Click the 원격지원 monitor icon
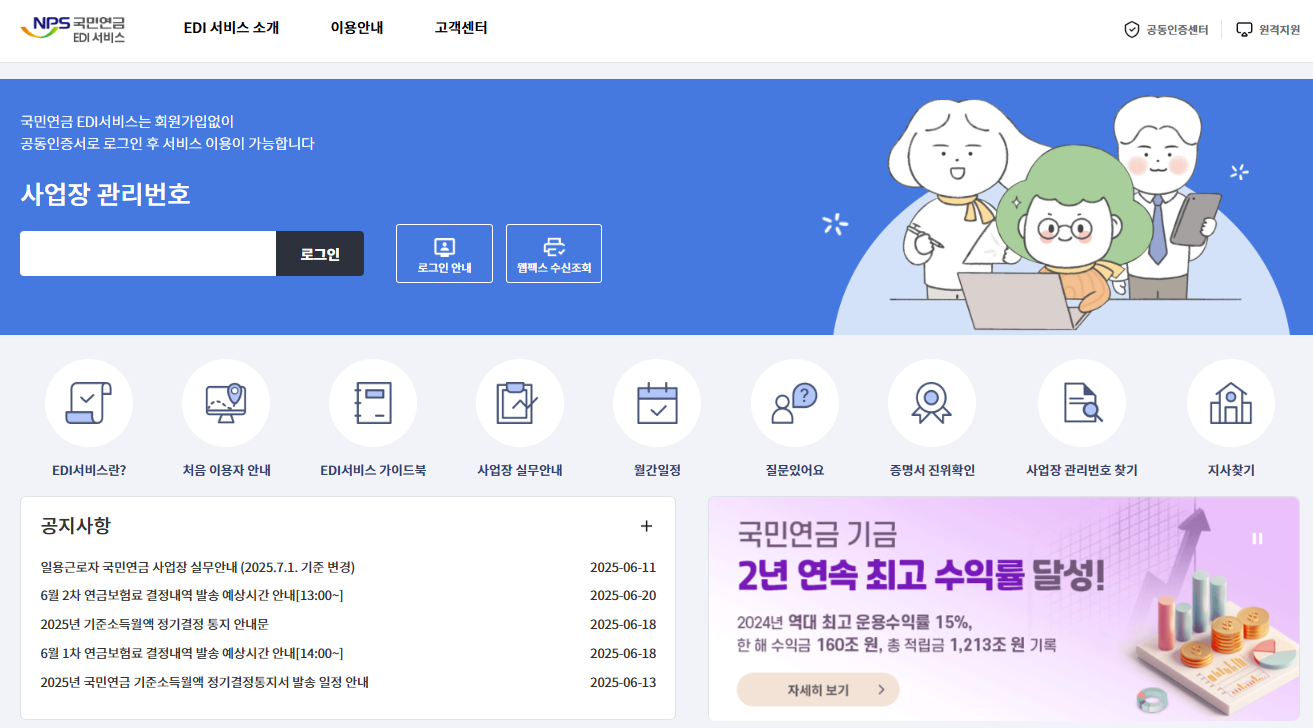Screen dimensions: 1313x728 1244,30
